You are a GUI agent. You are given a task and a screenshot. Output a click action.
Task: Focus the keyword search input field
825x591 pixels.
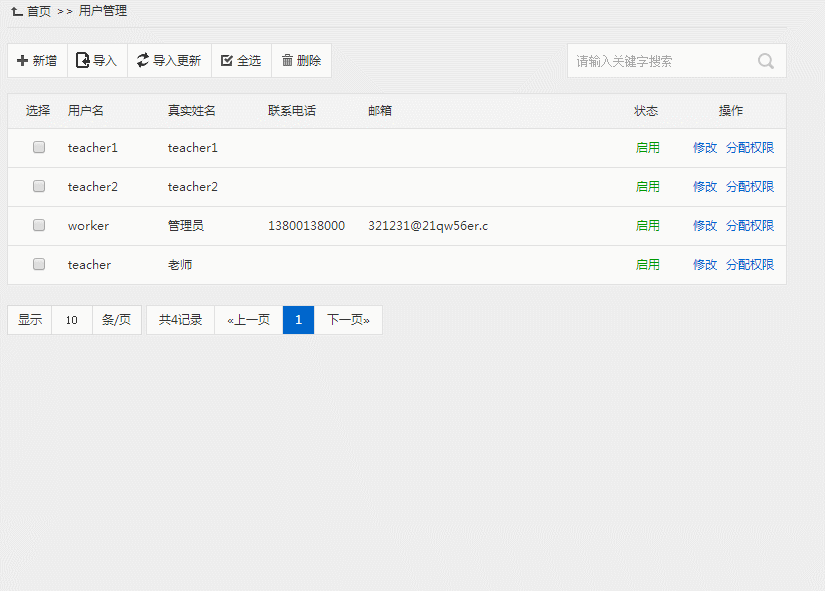pos(660,61)
